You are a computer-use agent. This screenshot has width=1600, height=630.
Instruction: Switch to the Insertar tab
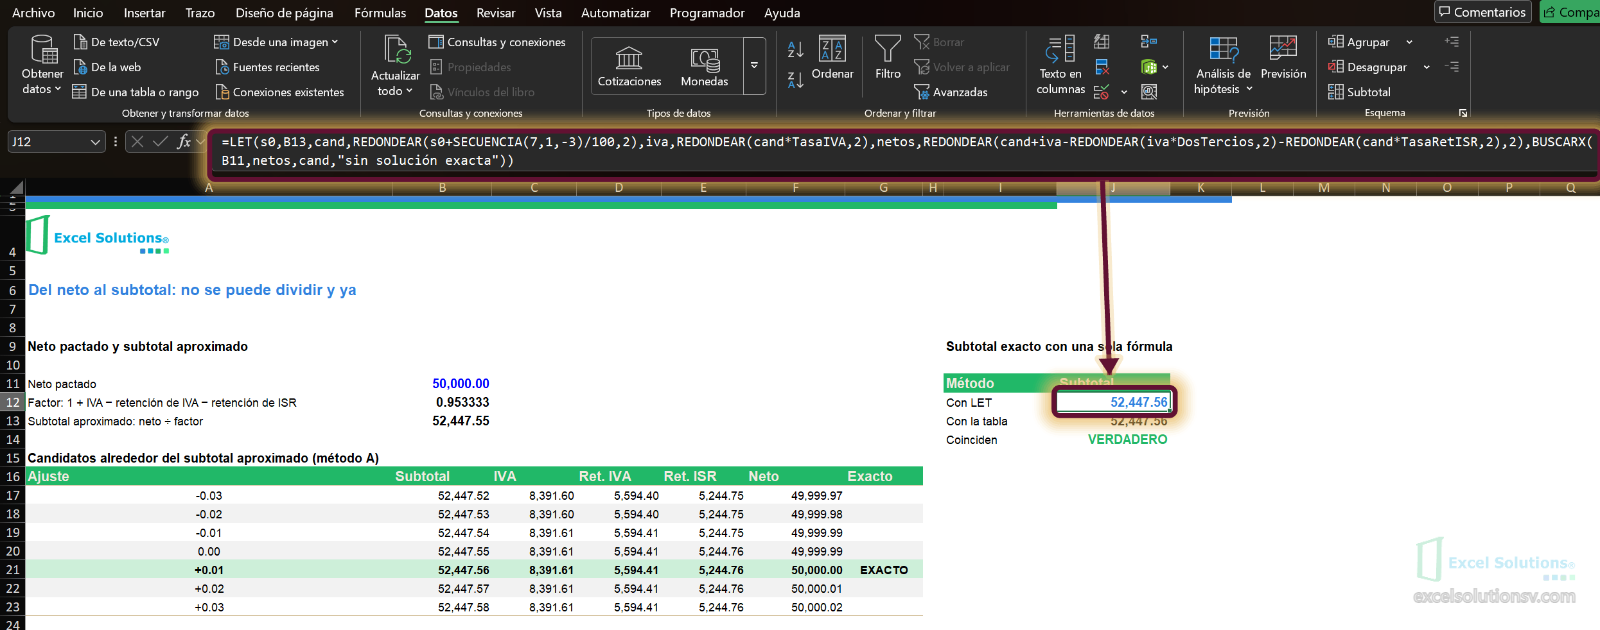coord(144,13)
